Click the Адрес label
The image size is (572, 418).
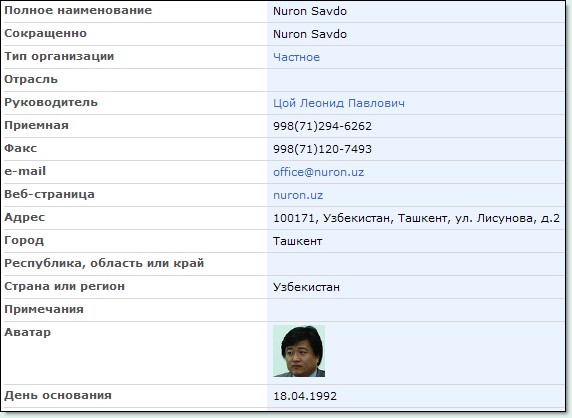25,217
